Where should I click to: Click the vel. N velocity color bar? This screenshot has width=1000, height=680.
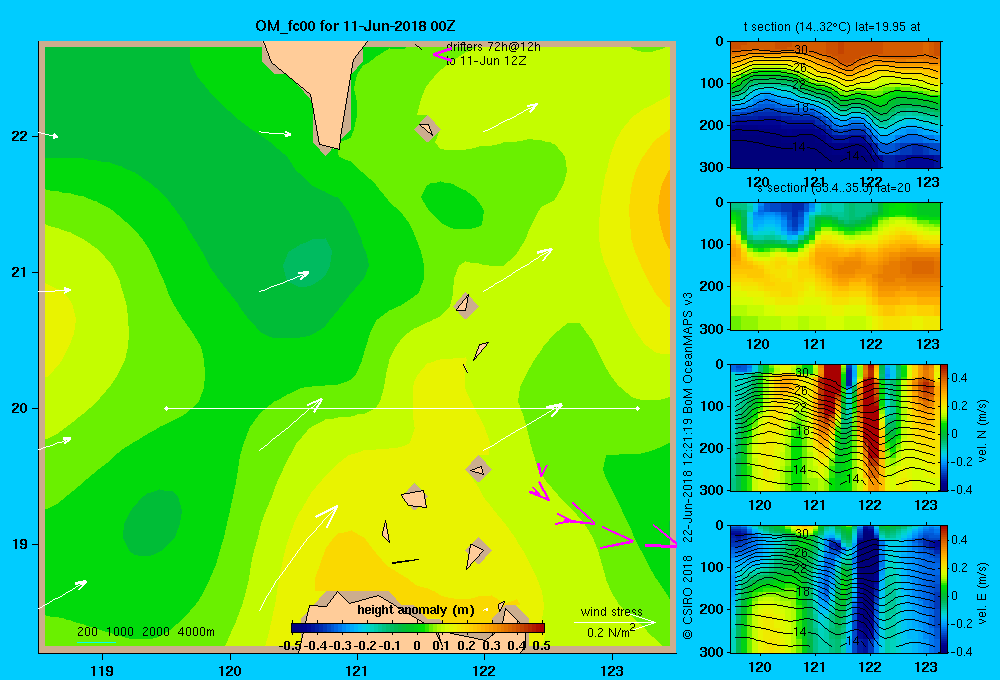pyautogui.click(x=945, y=427)
